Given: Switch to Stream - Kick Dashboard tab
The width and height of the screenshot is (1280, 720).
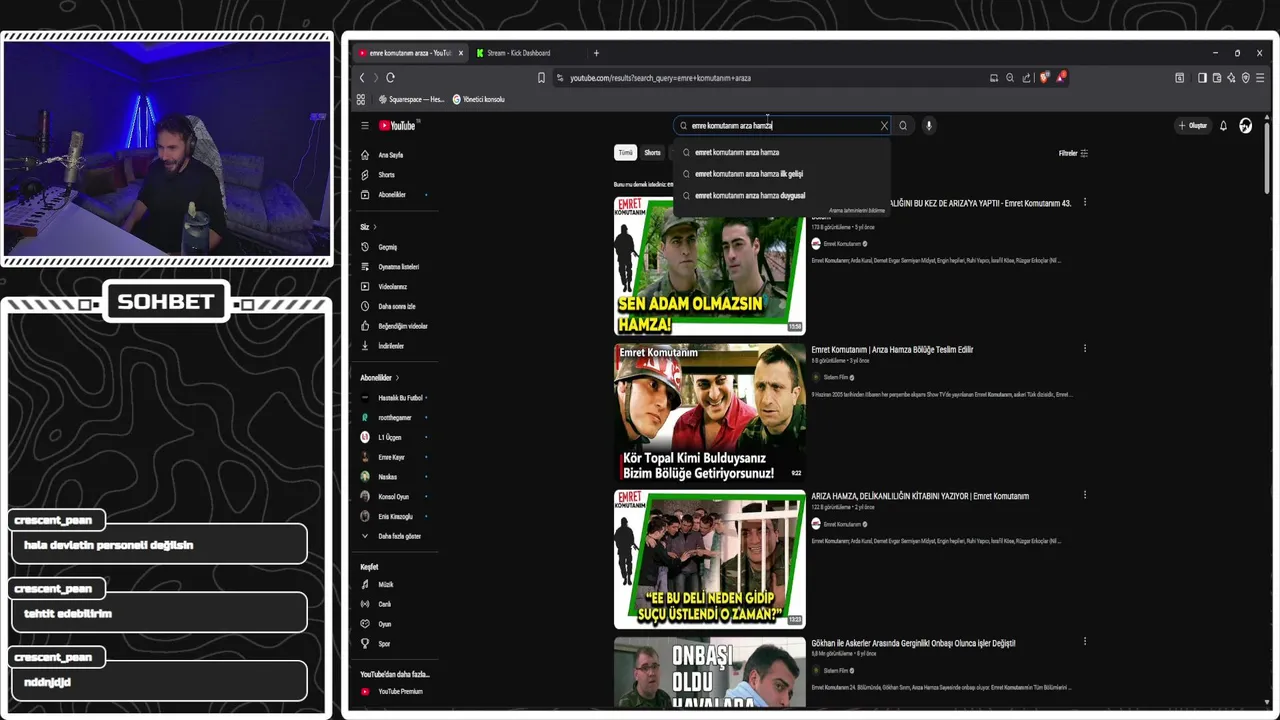Looking at the screenshot, I should (x=520, y=53).
